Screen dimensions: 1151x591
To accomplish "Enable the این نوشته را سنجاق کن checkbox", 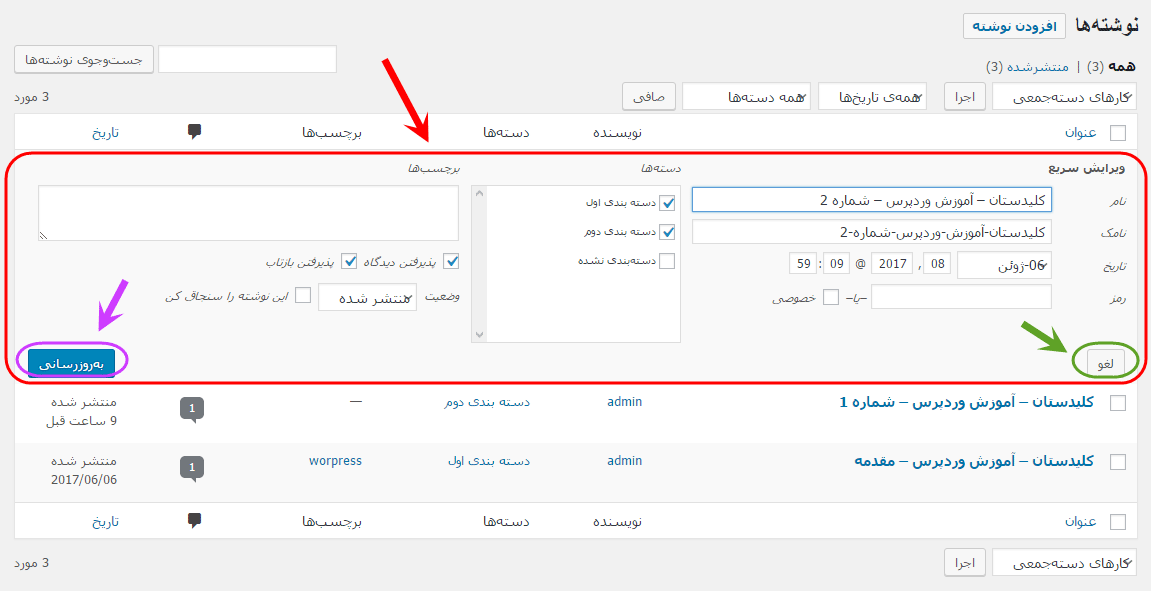I will coord(302,296).
